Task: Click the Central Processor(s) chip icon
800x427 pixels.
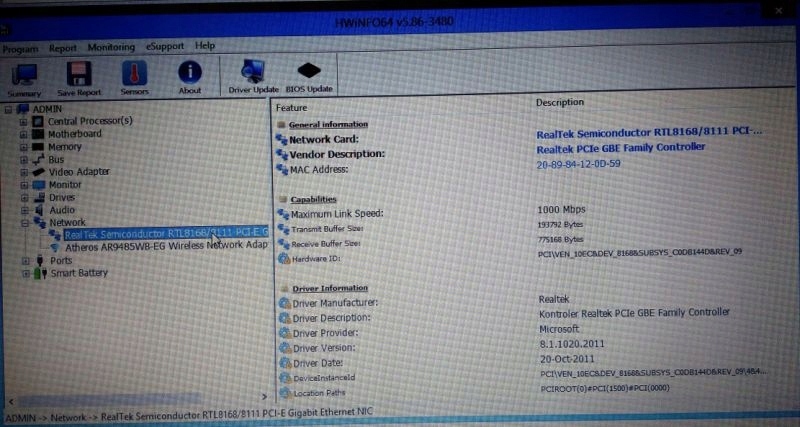Action: click(x=38, y=121)
